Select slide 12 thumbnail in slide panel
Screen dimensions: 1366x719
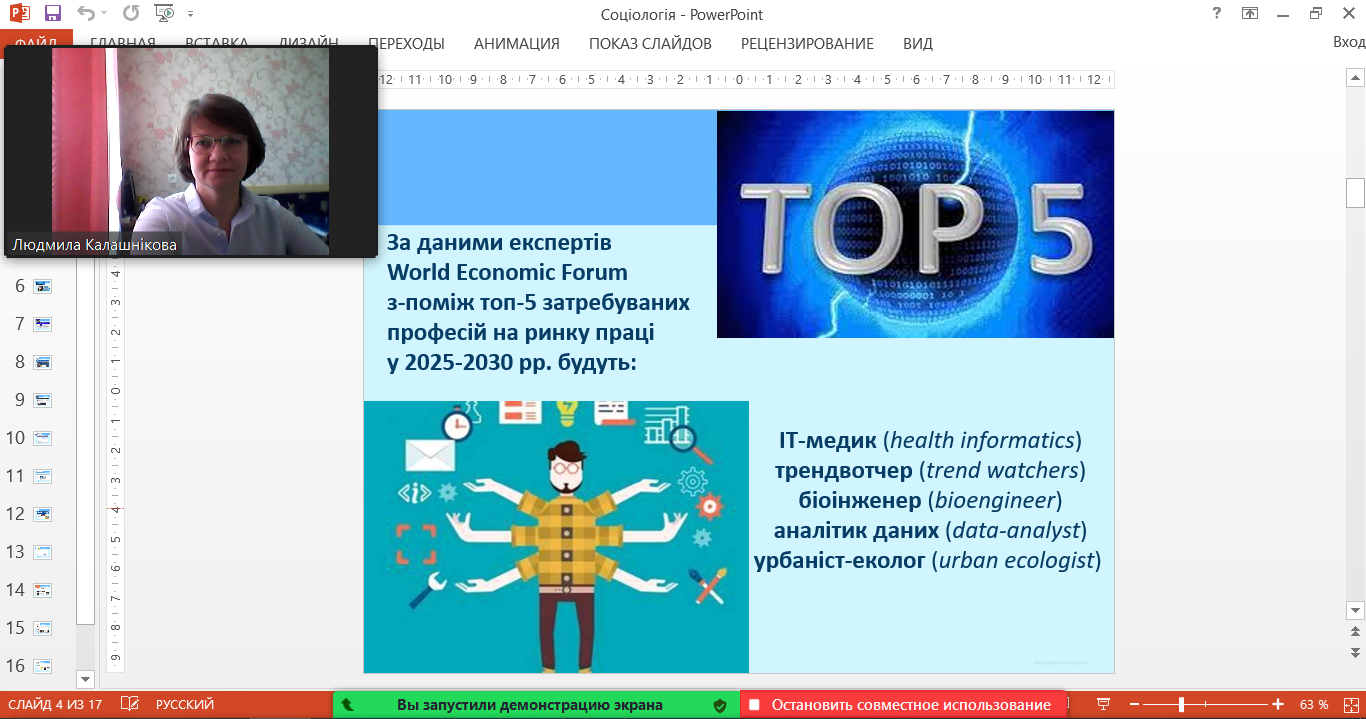coord(43,514)
